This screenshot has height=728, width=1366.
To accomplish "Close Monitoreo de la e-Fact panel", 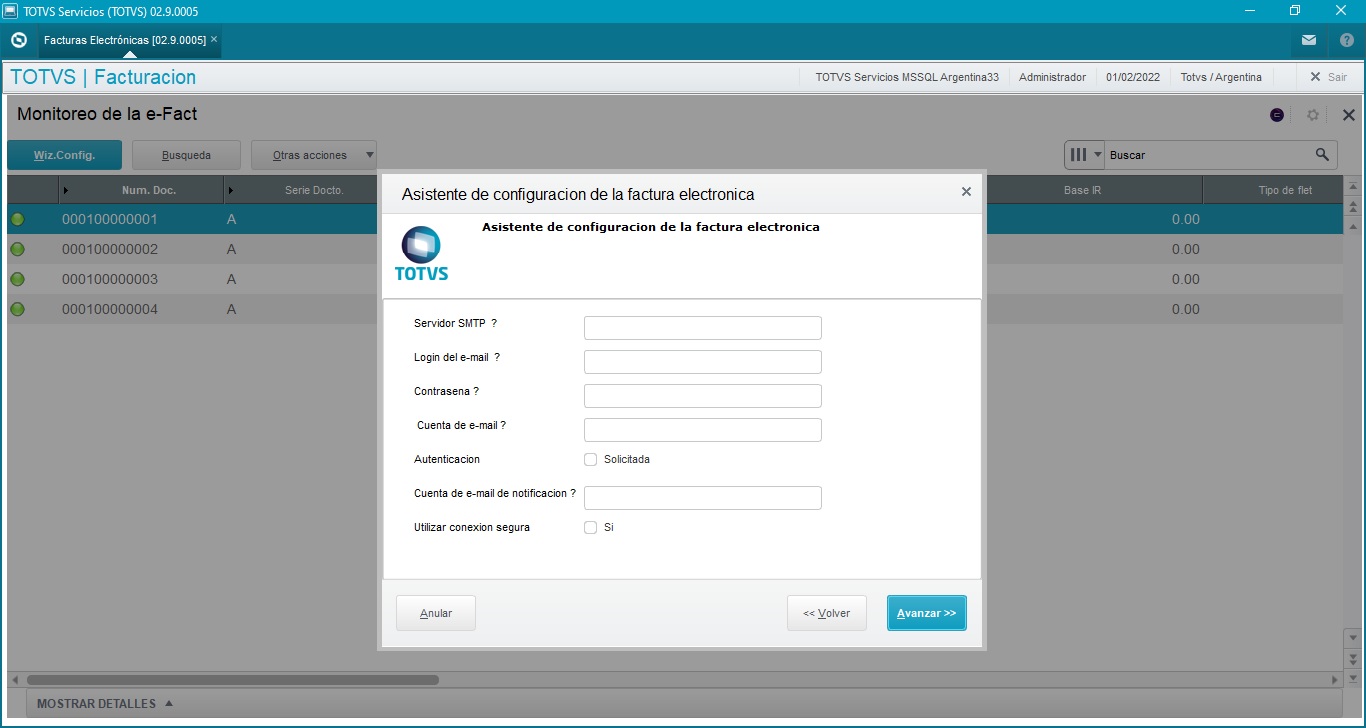I will tap(1348, 115).
